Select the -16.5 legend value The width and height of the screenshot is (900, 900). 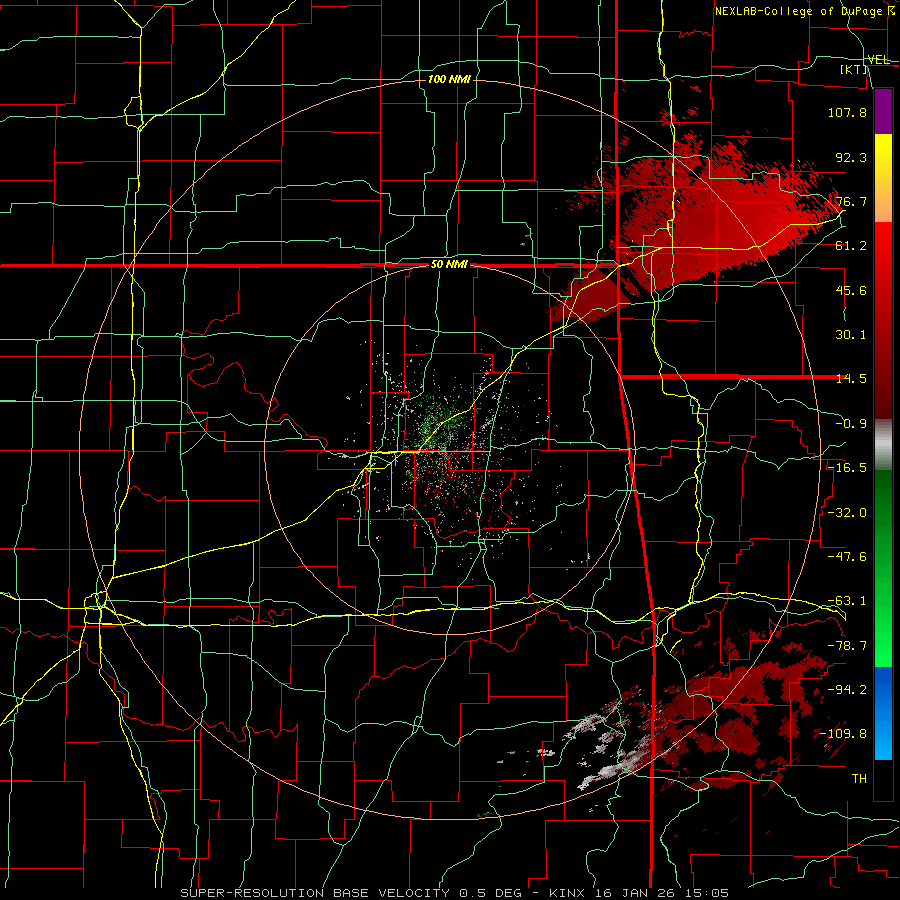coord(847,468)
